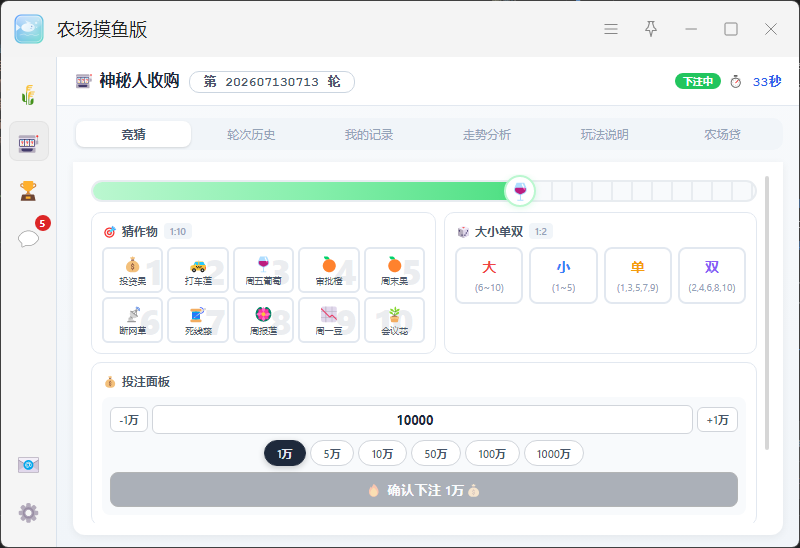Open the trophy leaderboard in sidebar

pyautogui.click(x=29, y=190)
